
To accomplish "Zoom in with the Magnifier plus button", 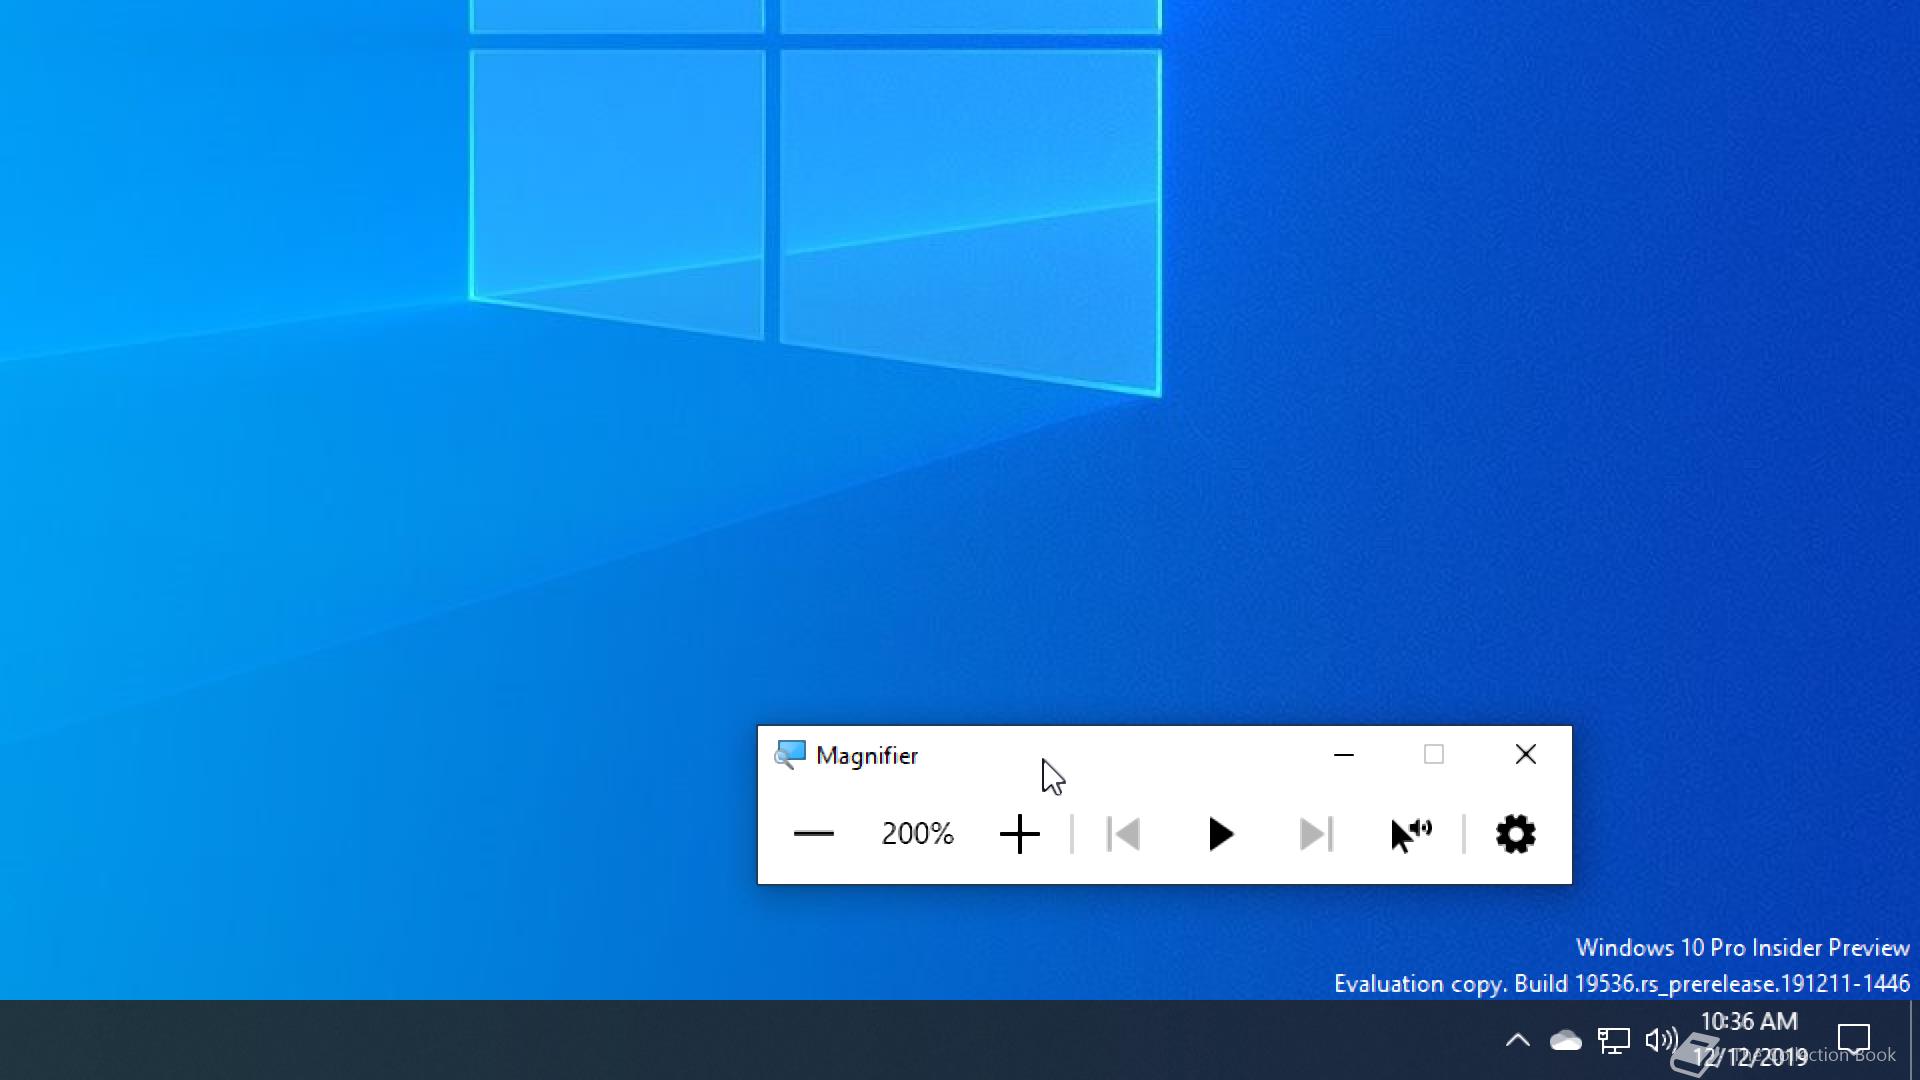I will tap(1020, 833).
